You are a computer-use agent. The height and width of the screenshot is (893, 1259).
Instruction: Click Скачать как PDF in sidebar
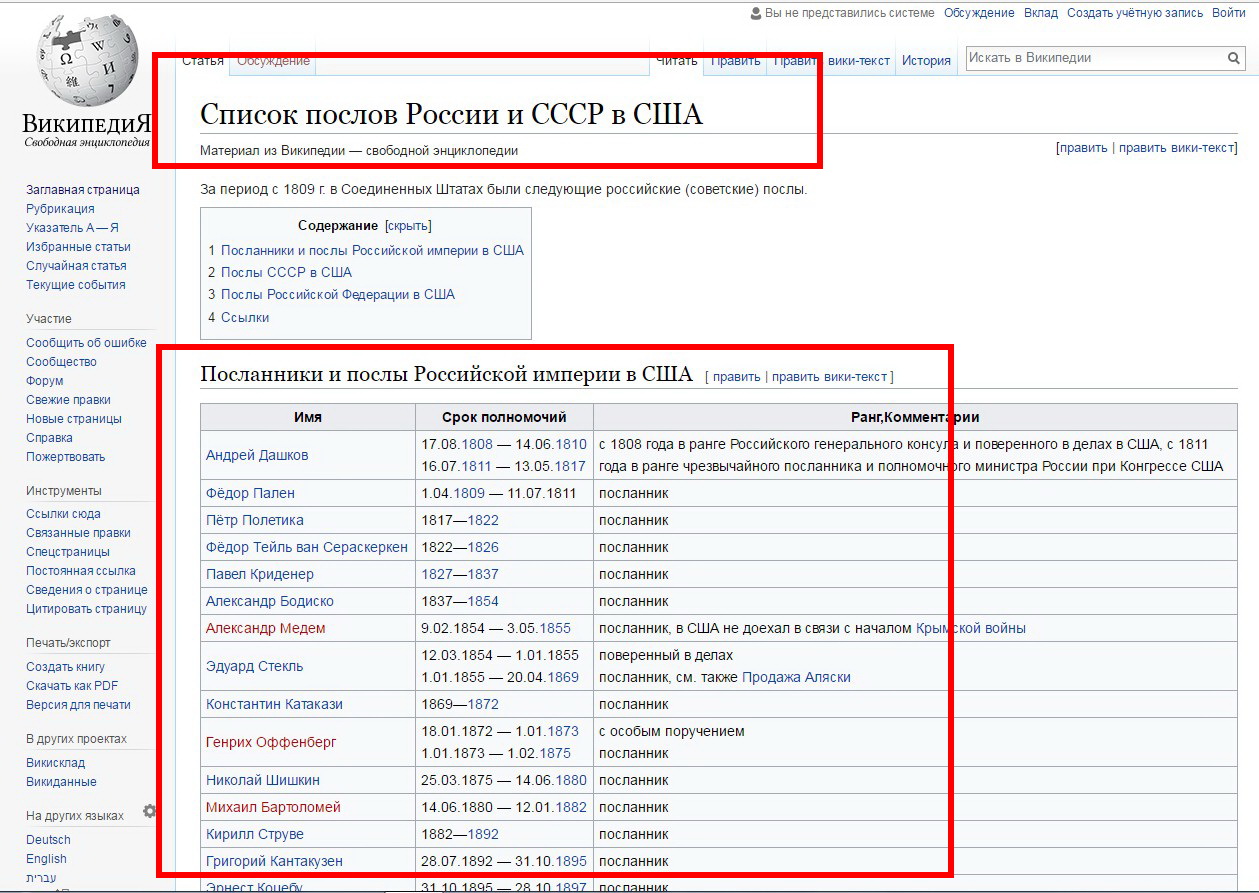point(72,686)
